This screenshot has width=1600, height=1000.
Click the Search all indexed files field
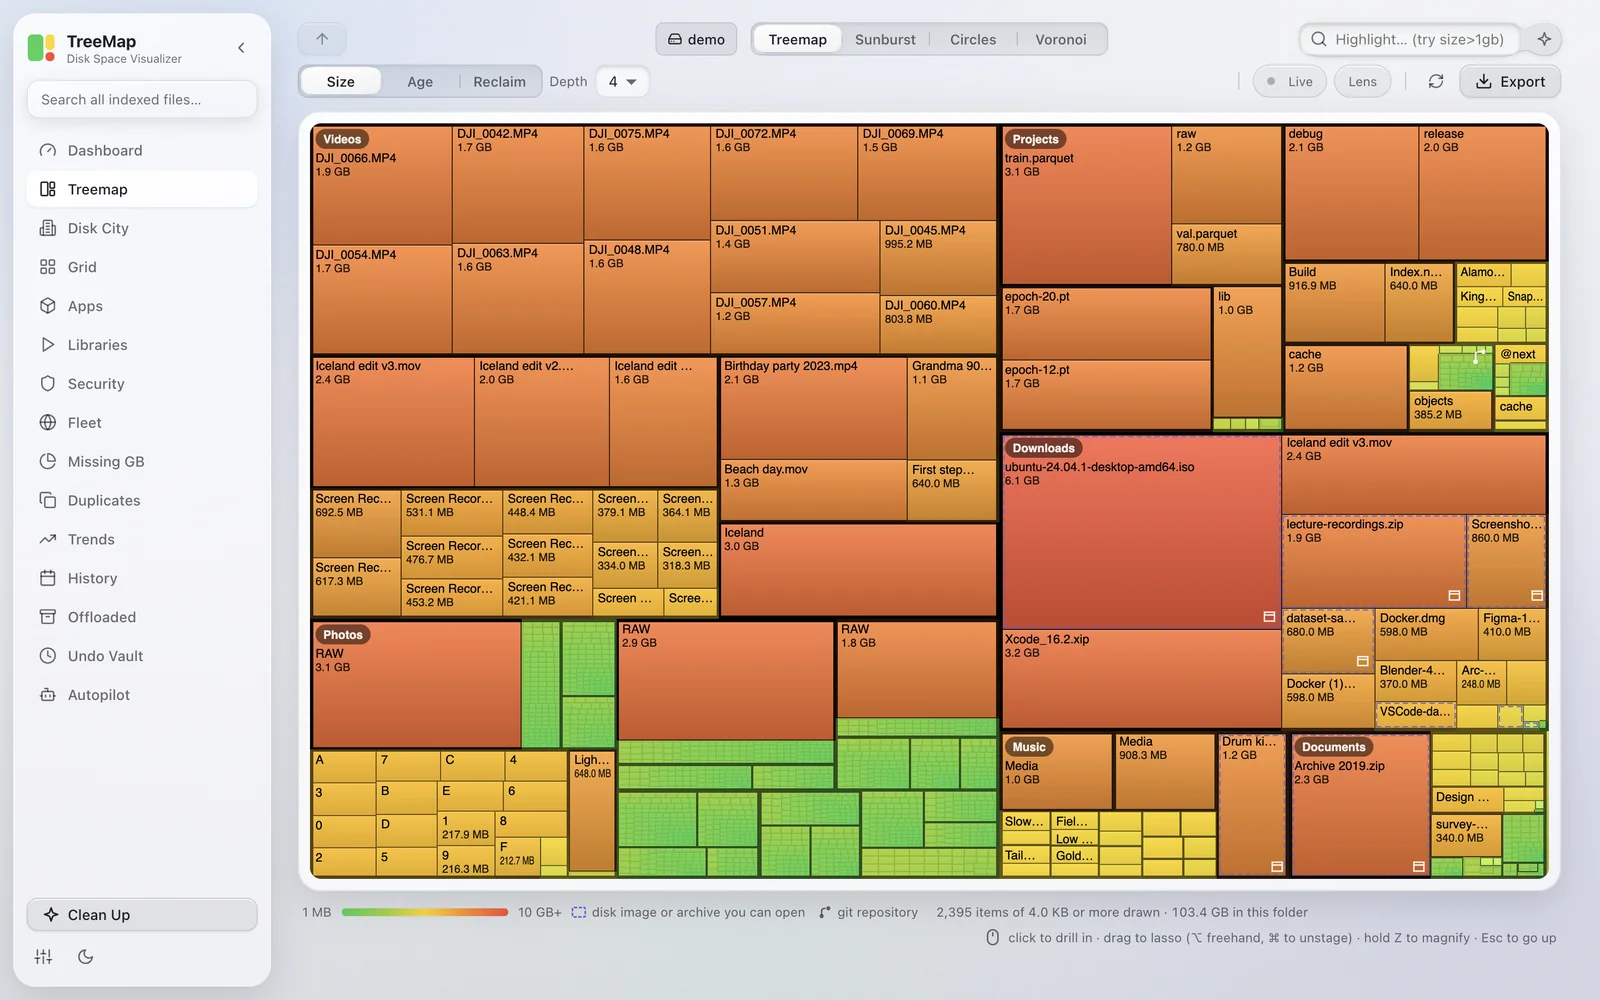coord(142,99)
